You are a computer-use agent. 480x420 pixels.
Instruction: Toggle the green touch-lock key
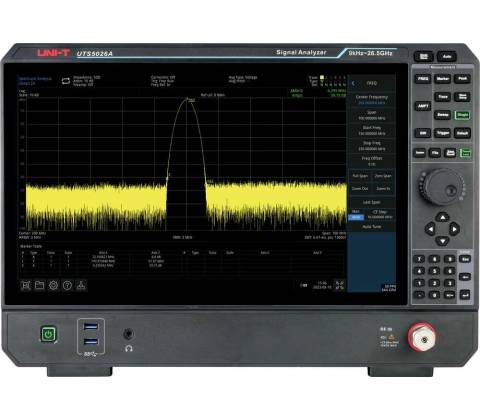(465, 153)
